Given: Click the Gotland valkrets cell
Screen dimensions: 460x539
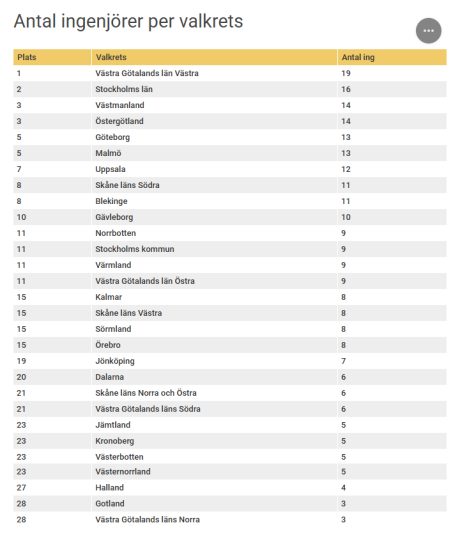Looking at the screenshot, I should pos(214,504).
